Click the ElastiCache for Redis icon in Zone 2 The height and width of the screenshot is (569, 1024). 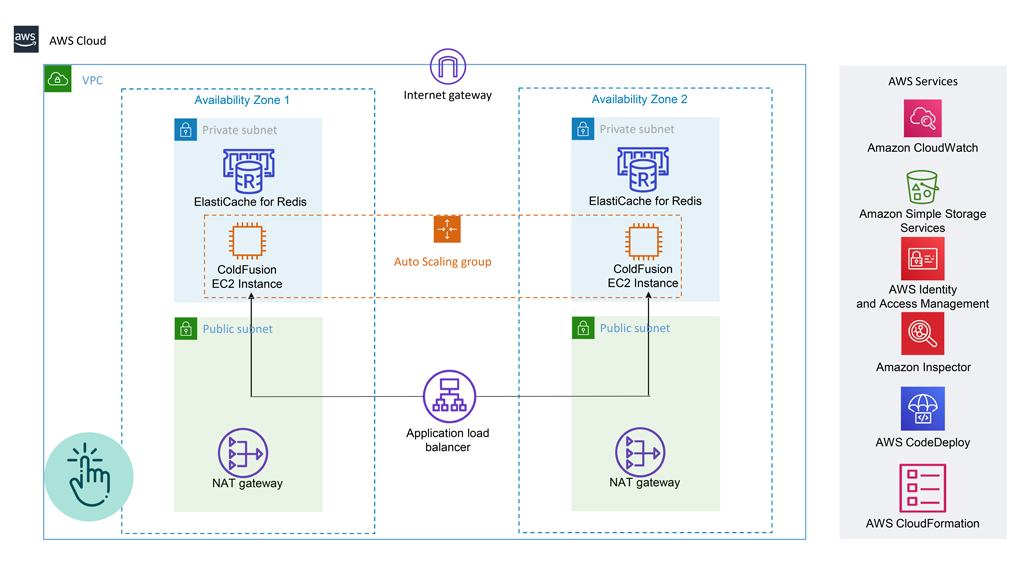click(643, 171)
